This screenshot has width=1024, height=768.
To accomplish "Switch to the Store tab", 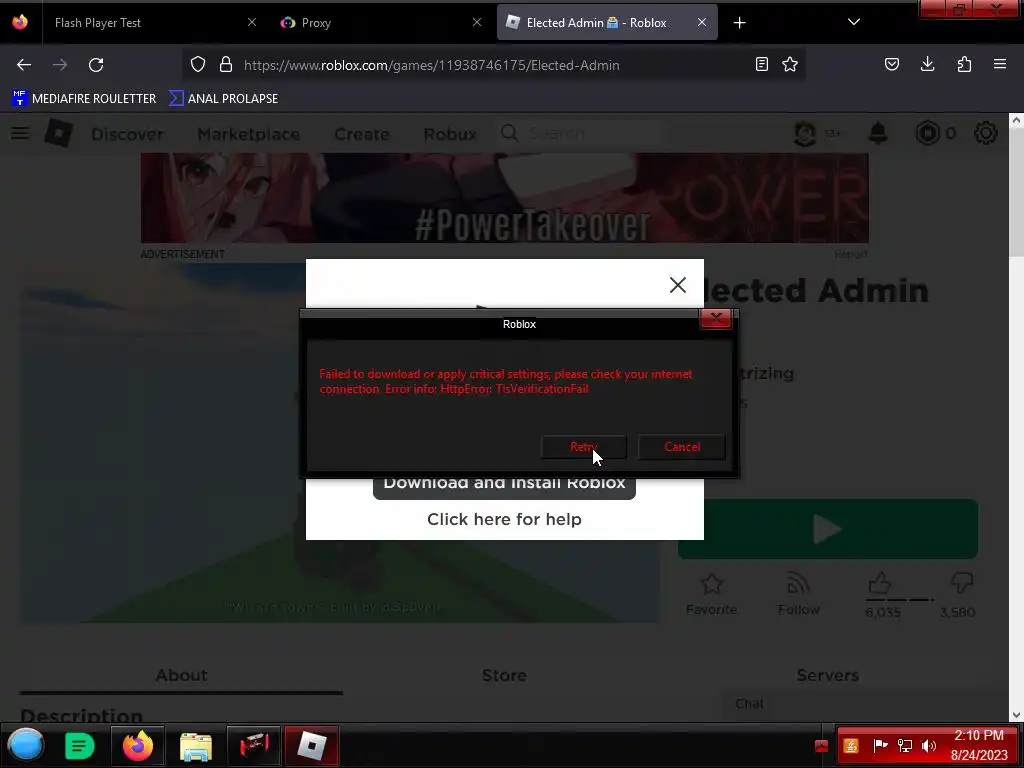I will pos(504,675).
